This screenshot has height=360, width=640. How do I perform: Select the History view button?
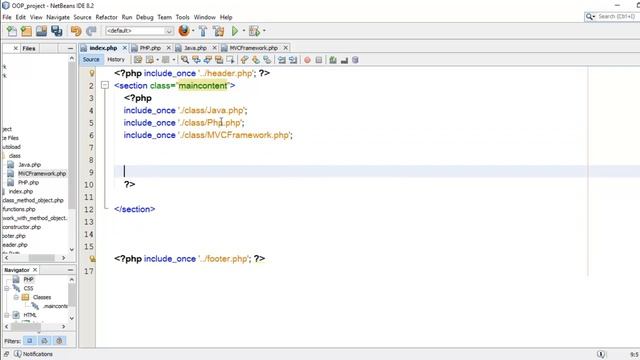pos(116,60)
